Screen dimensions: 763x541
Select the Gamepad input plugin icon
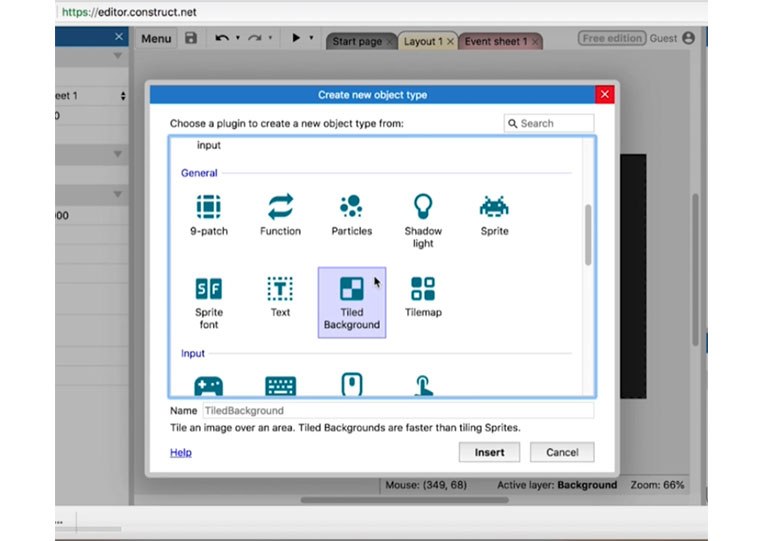click(209, 386)
